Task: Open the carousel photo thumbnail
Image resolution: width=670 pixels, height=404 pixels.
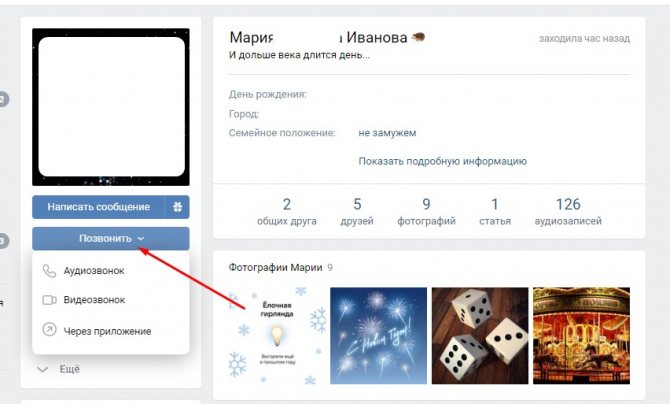Action: pos(581,336)
